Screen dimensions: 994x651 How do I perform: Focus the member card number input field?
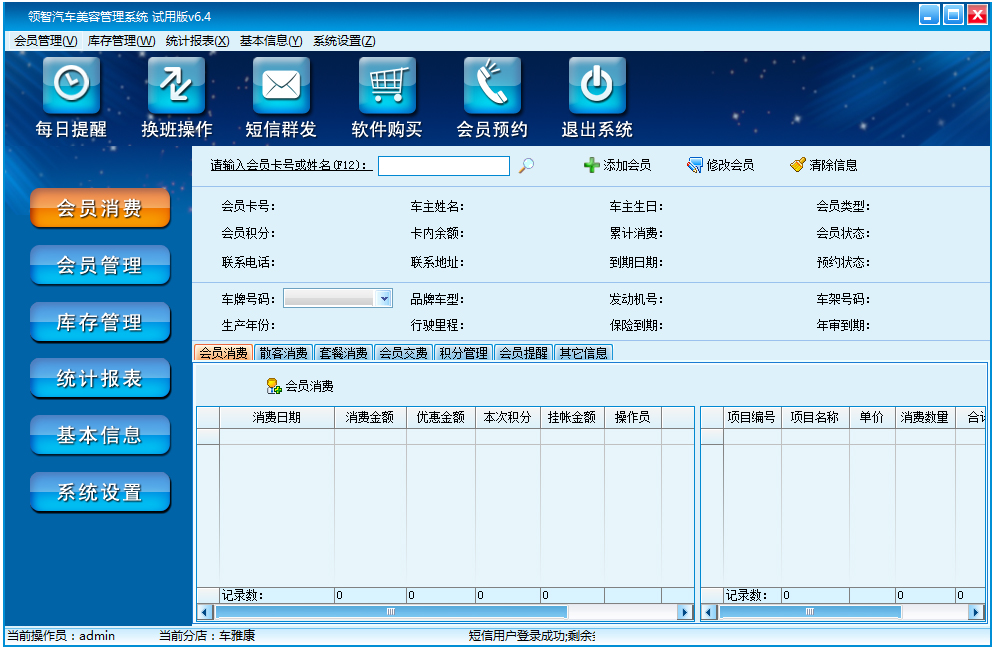coord(444,166)
